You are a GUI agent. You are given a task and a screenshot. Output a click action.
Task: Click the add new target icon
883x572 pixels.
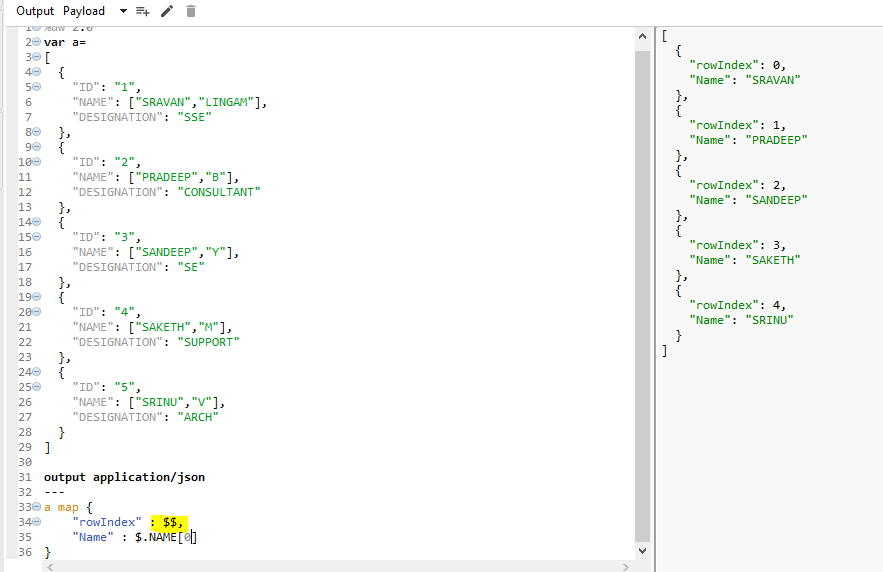click(x=143, y=11)
